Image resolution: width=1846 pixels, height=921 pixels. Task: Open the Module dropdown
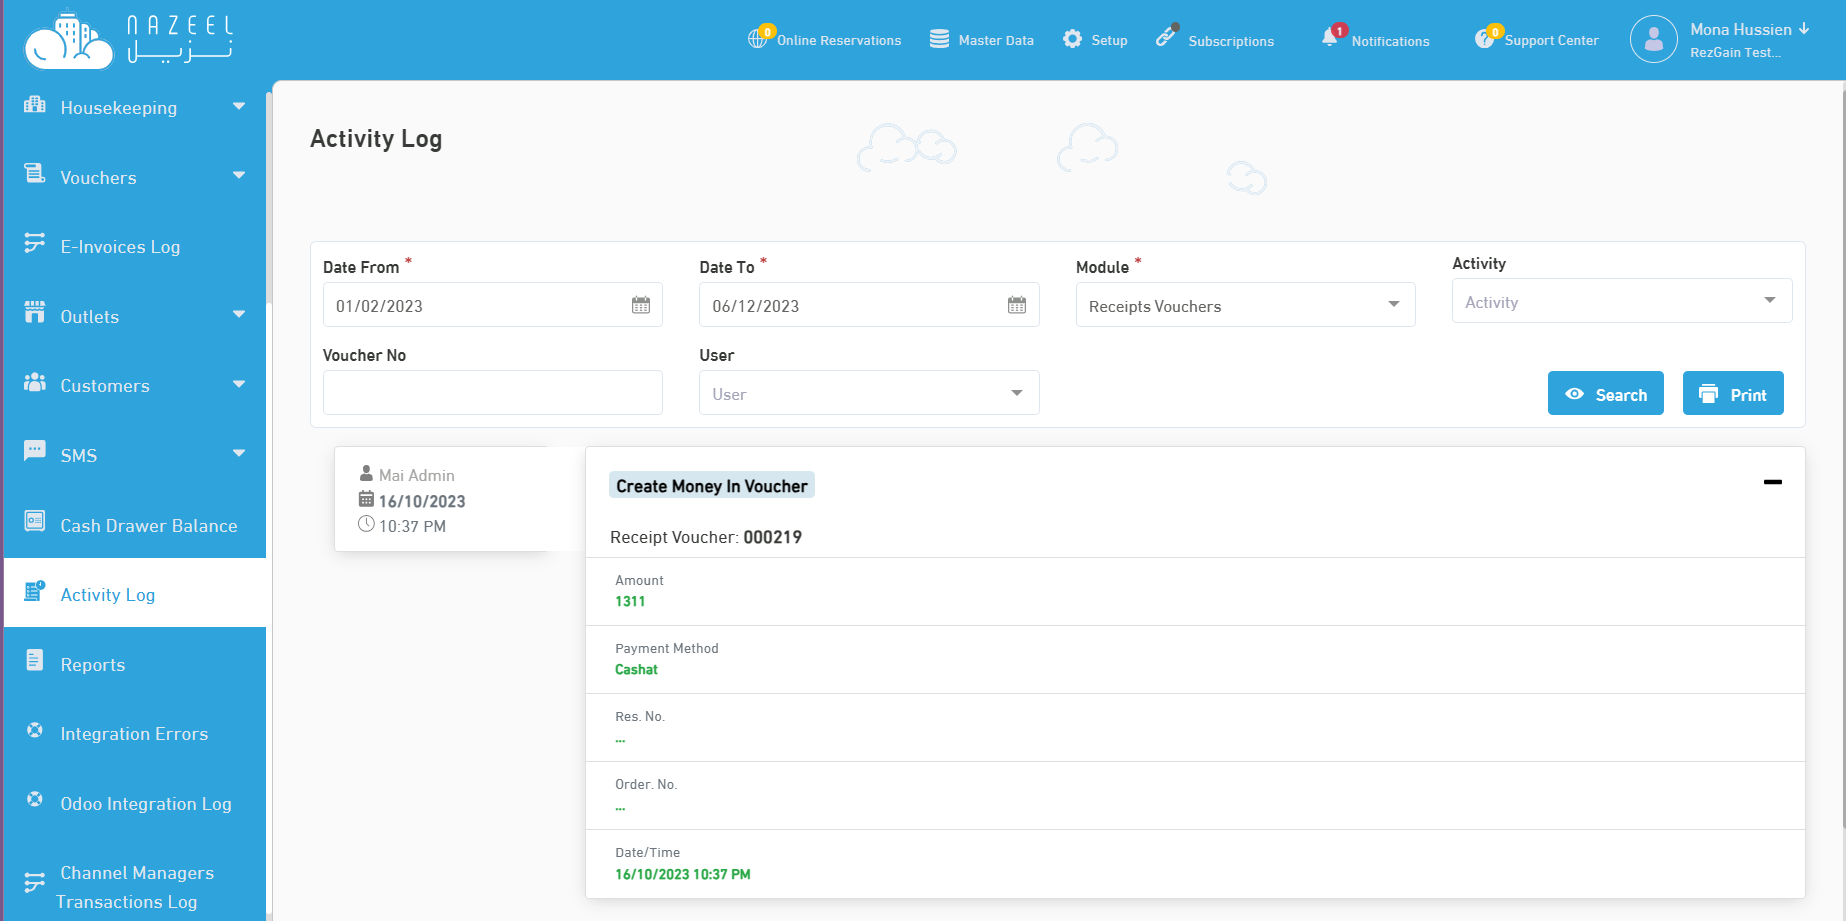(x=1245, y=305)
